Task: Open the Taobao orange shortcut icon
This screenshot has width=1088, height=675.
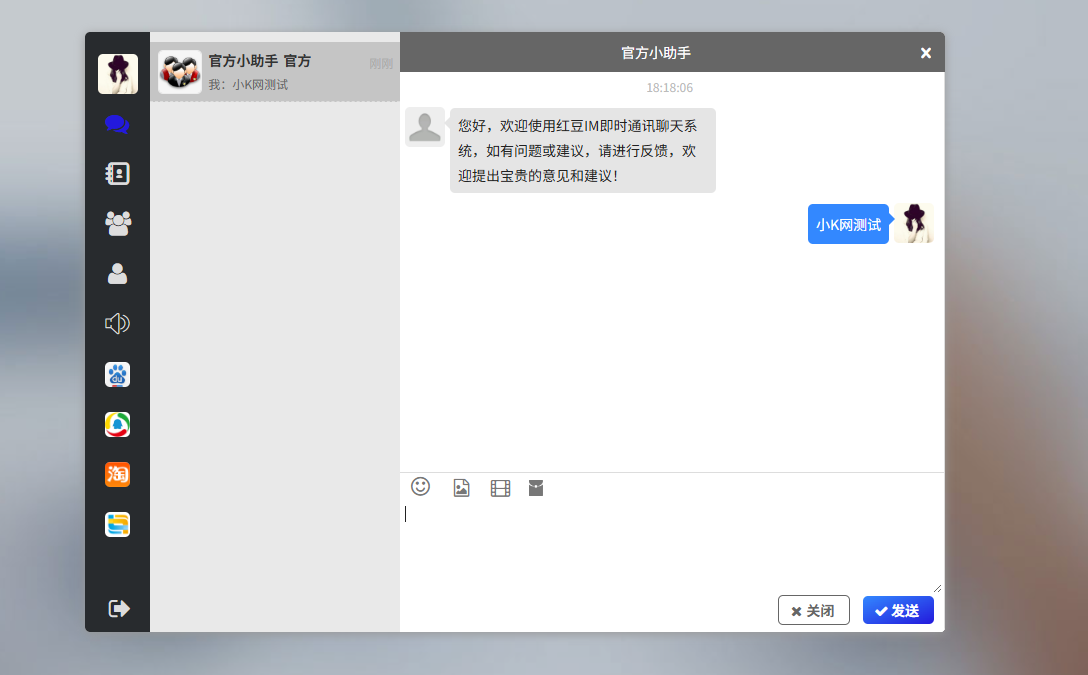Action: click(x=117, y=475)
